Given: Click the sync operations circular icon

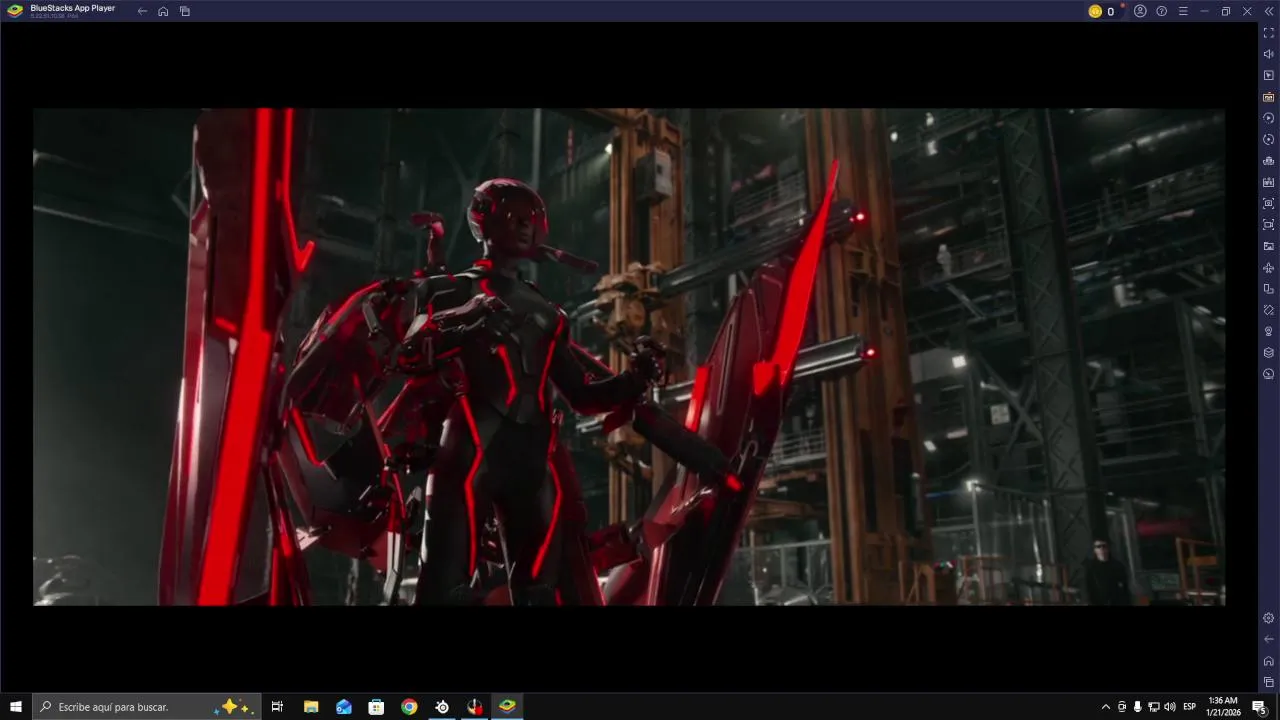Looking at the screenshot, I should pos(1269,118).
